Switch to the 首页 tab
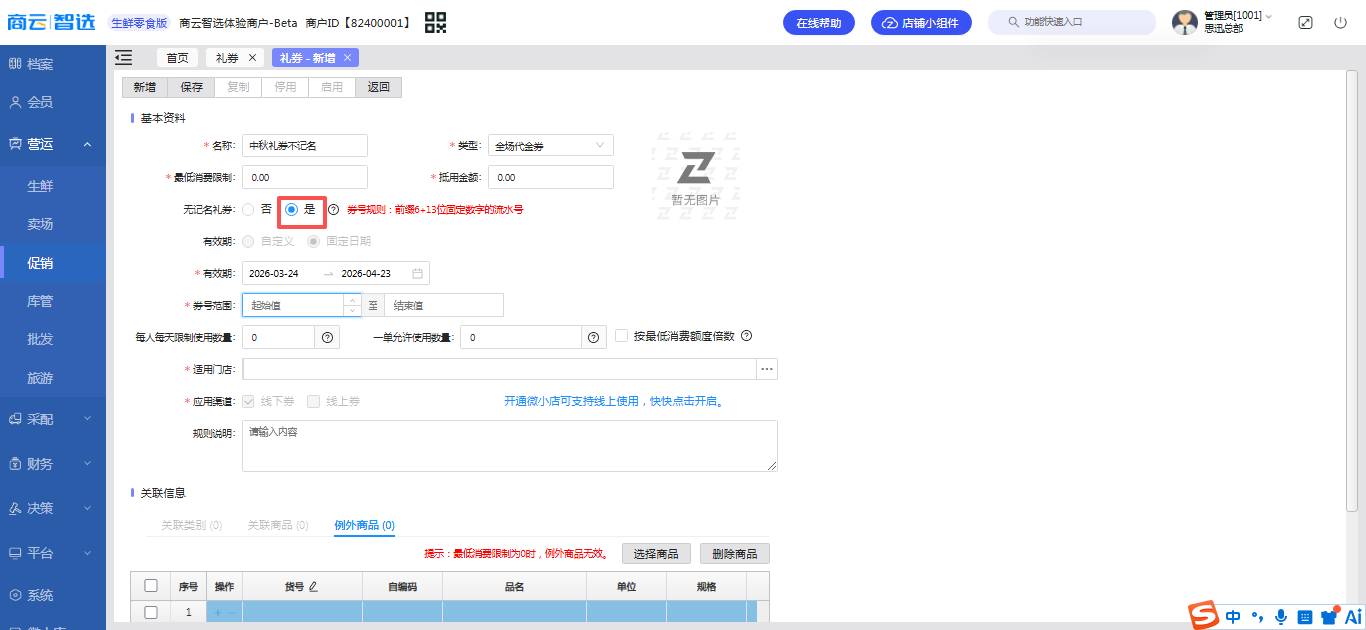This screenshot has width=1366, height=630. [x=177, y=58]
